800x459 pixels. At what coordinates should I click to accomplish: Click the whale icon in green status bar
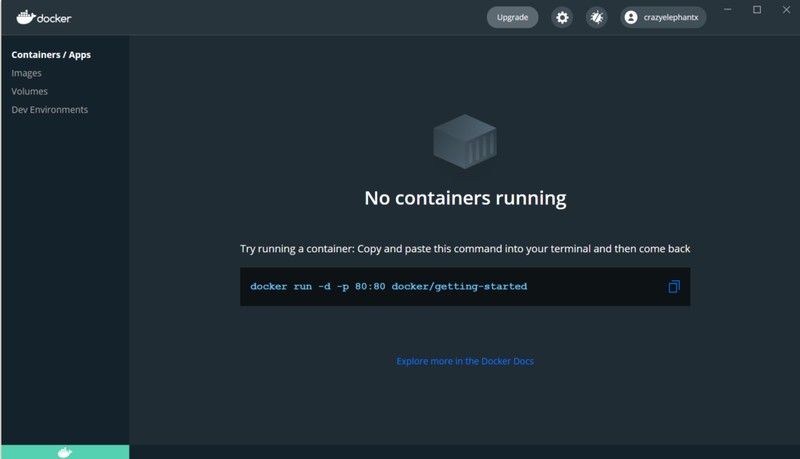65,452
